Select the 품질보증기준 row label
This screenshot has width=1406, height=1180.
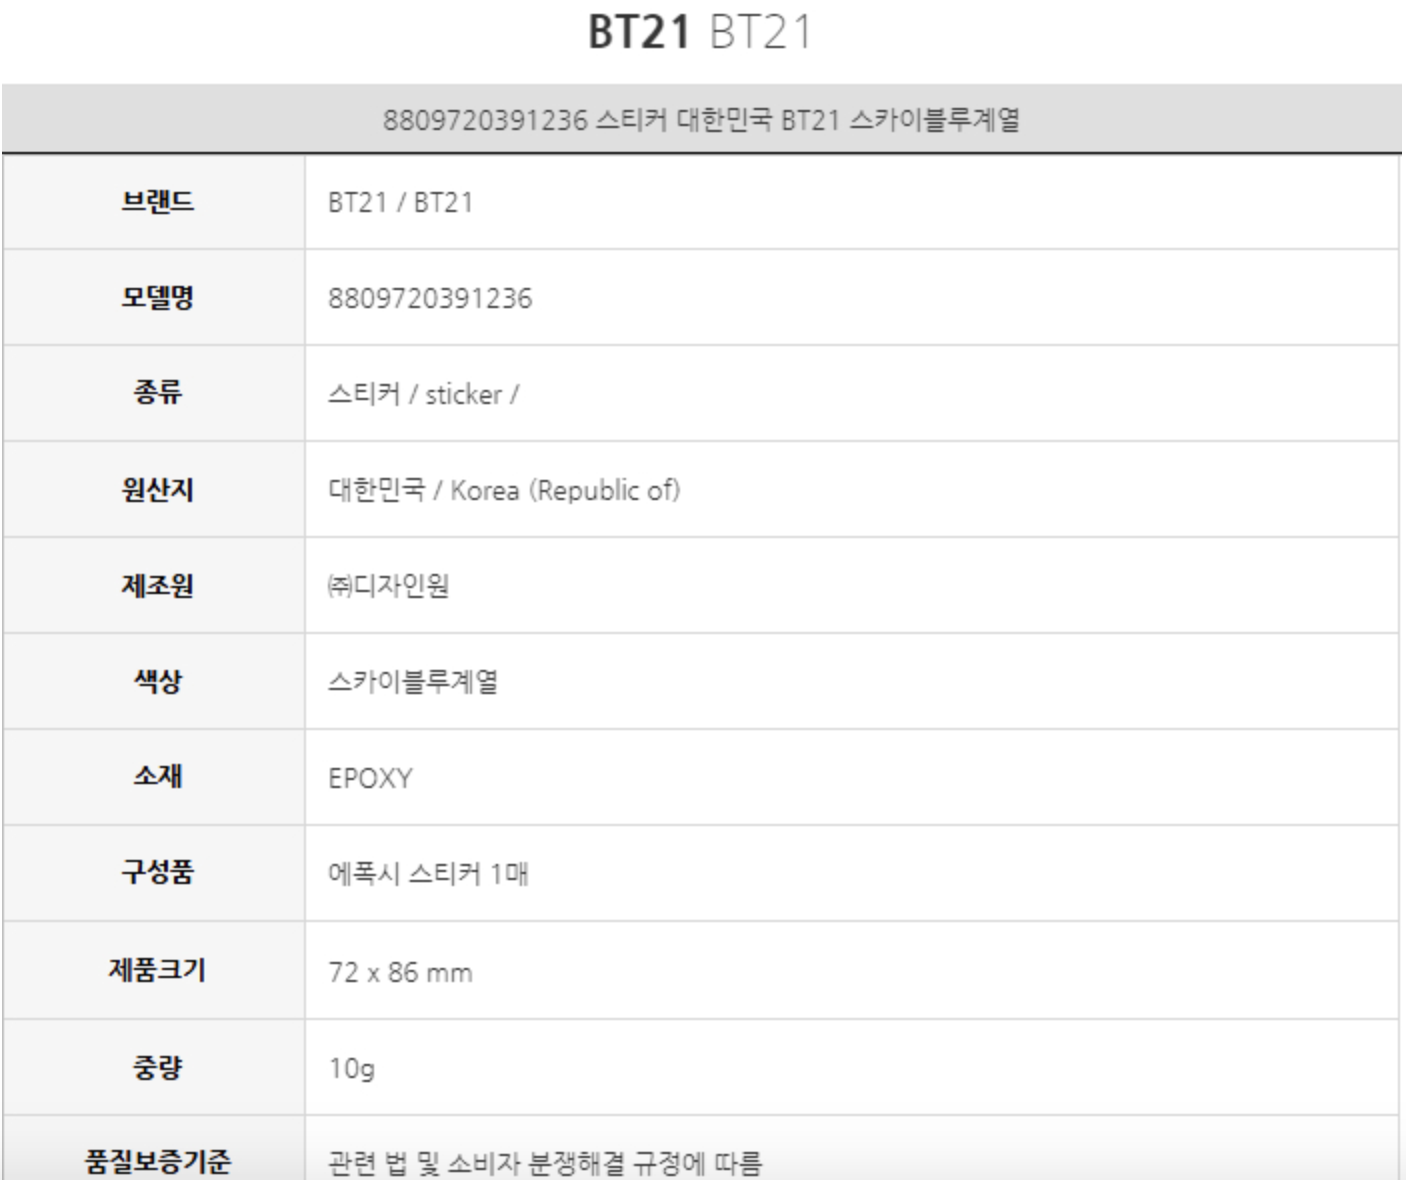pyautogui.click(x=157, y=1161)
